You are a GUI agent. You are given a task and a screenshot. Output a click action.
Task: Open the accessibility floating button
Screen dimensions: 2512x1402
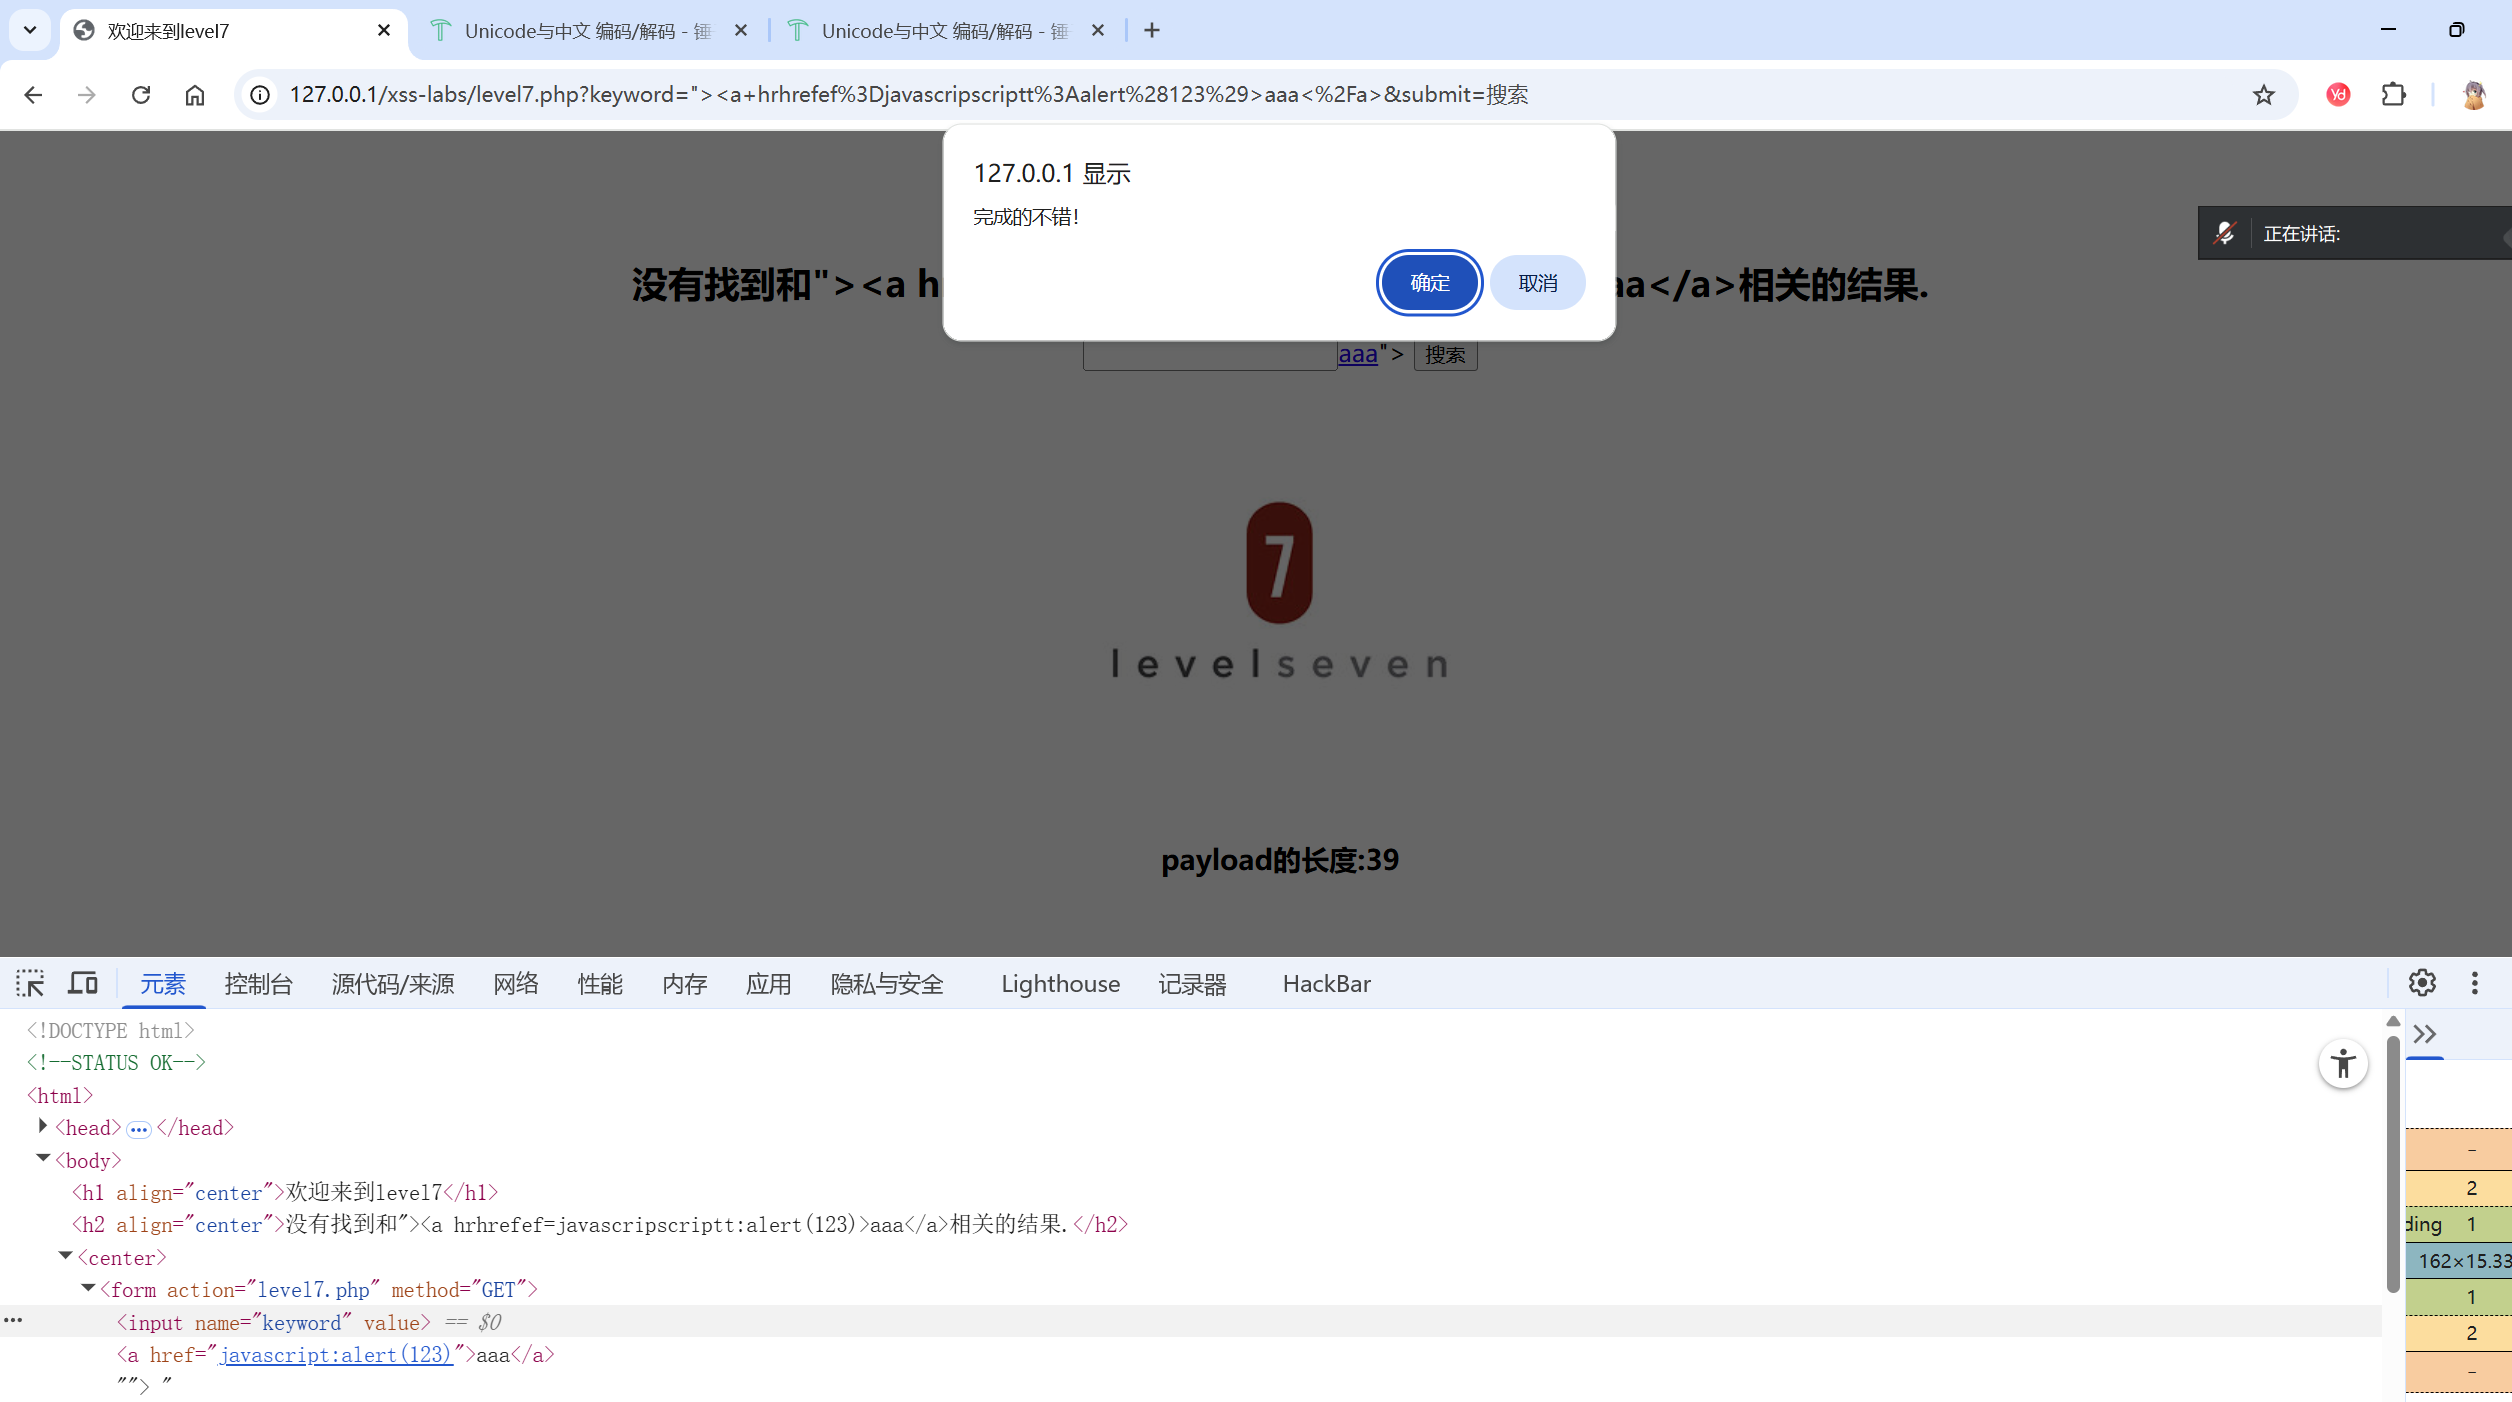pyautogui.click(x=2343, y=1064)
